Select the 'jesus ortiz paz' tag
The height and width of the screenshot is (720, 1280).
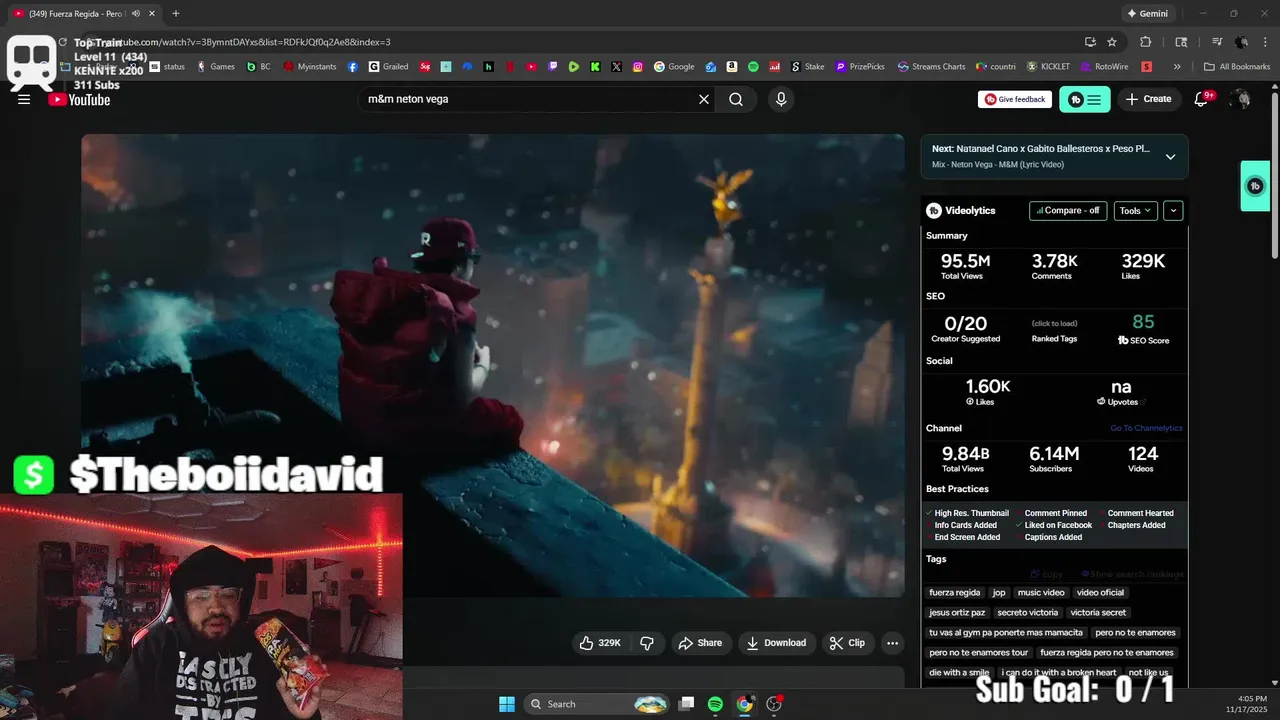point(957,612)
